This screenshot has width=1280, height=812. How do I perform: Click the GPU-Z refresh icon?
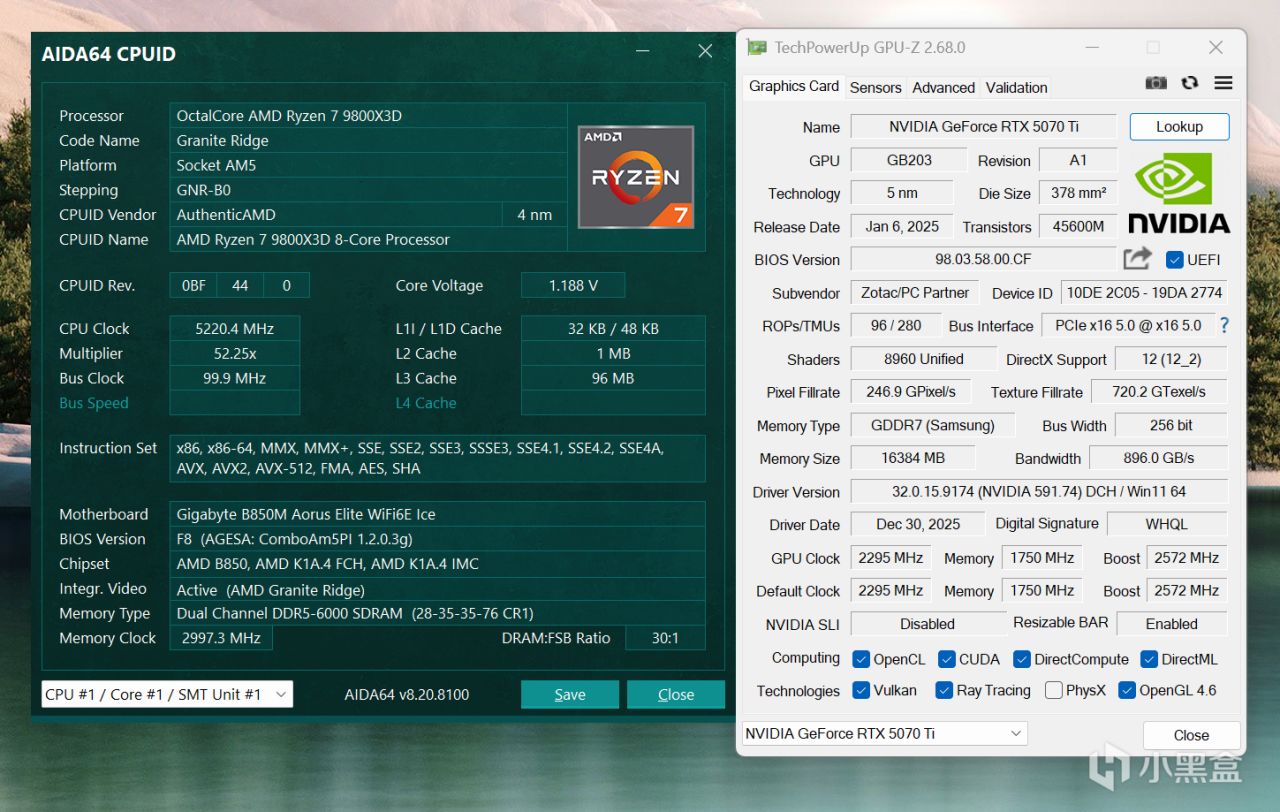[x=1190, y=84]
